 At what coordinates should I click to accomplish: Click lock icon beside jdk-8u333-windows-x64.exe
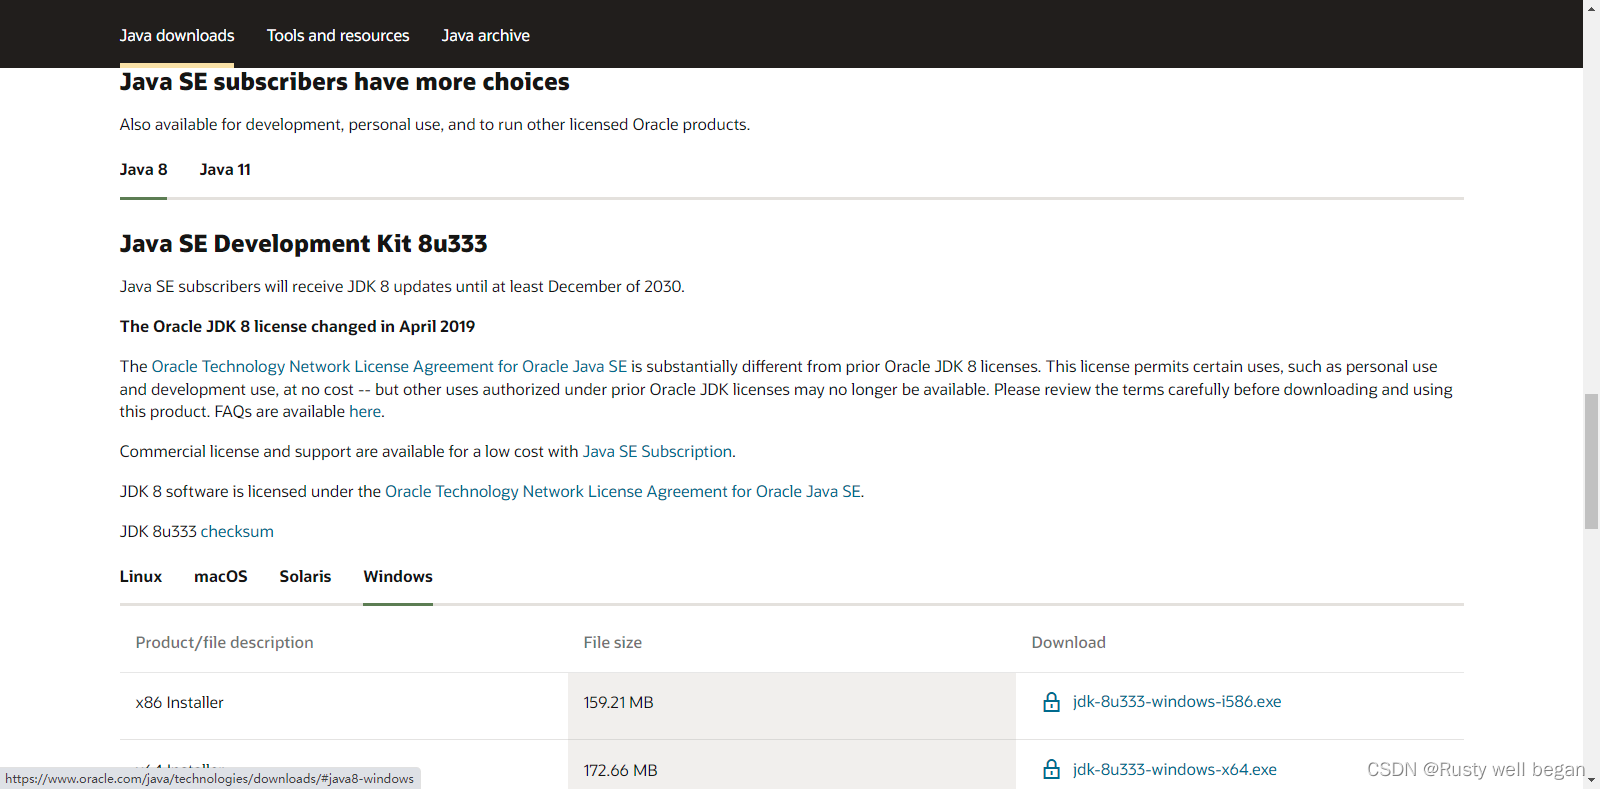tap(1051, 769)
